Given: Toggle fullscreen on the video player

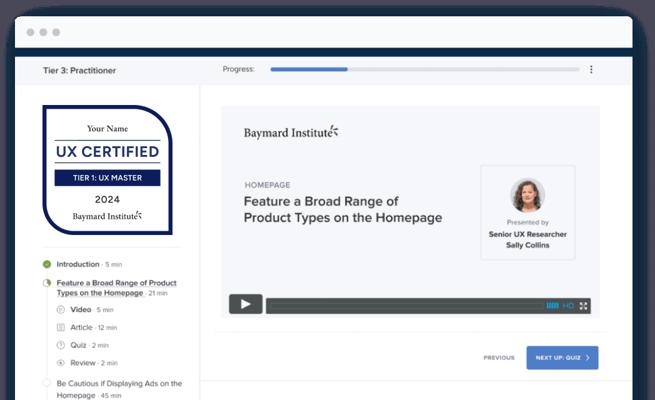Looking at the screenshot, I should click(x=583, y=306).
